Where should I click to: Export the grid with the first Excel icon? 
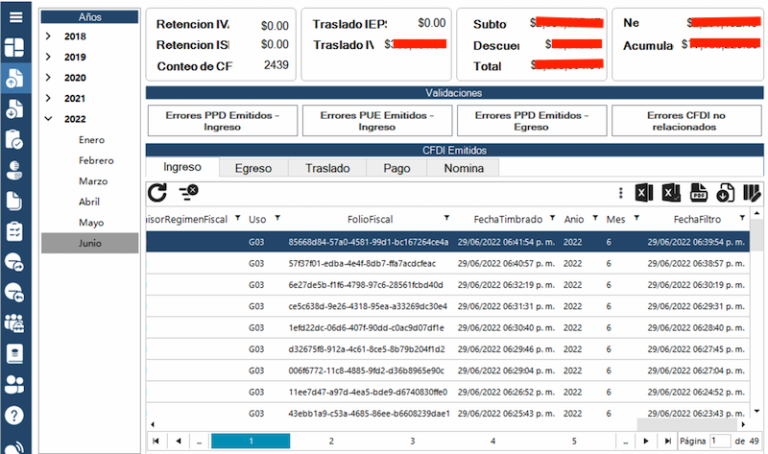[x=646, y=193]
